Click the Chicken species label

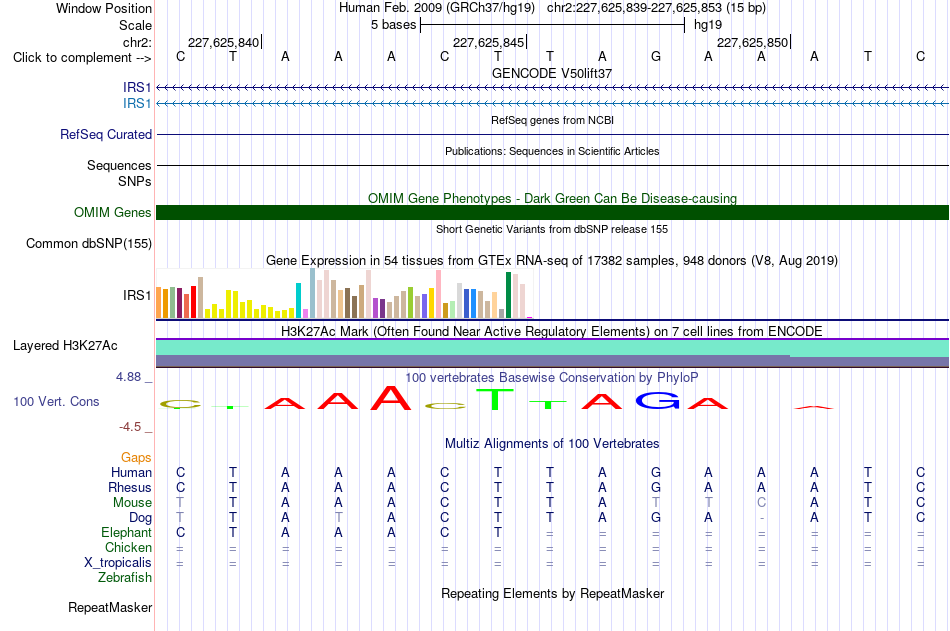point(128,547)
